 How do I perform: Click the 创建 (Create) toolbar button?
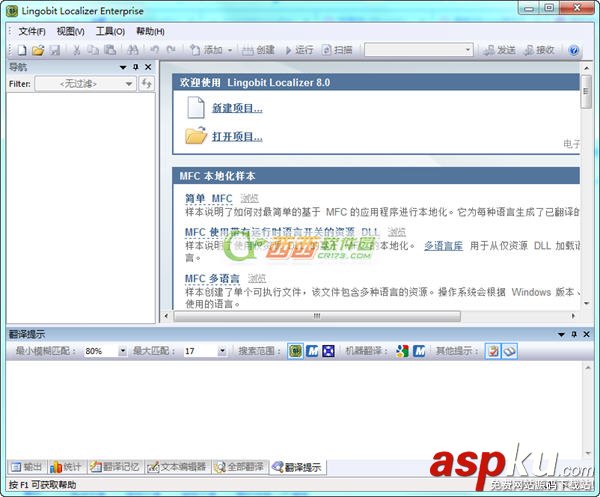pos(258,50)
